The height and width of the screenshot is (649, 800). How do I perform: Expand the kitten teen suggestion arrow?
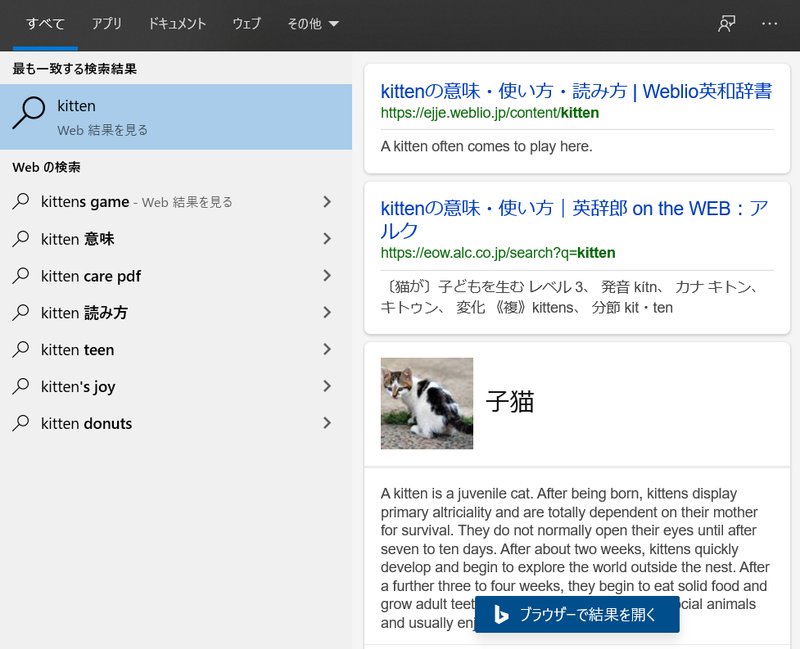click(x=327, y=350)
